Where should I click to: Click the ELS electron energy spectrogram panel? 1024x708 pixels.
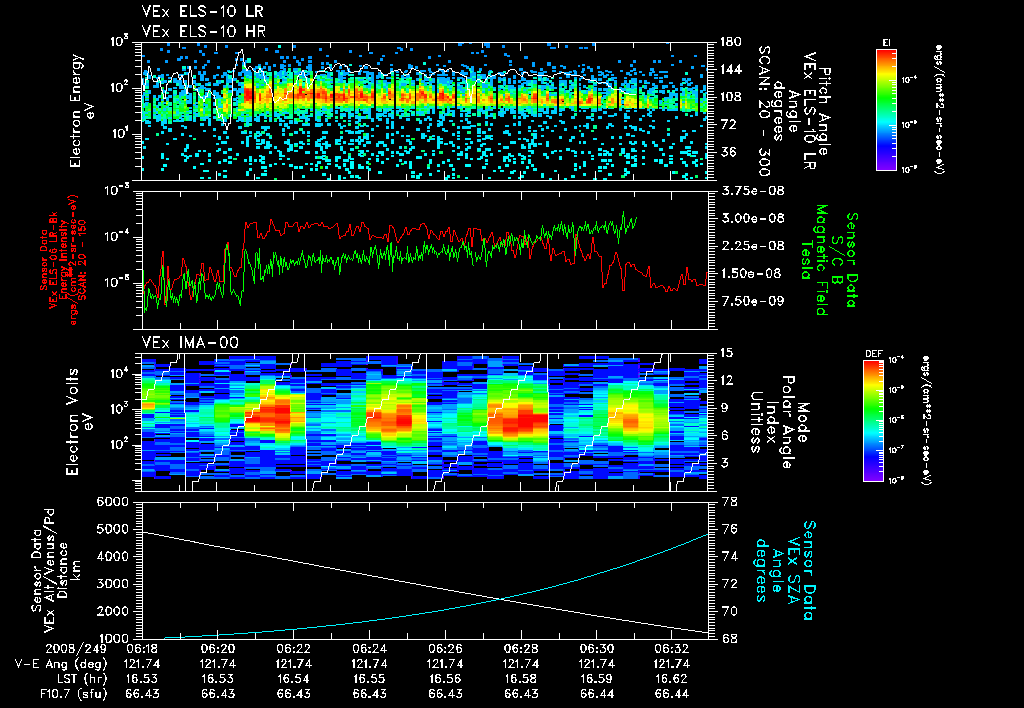424,111
